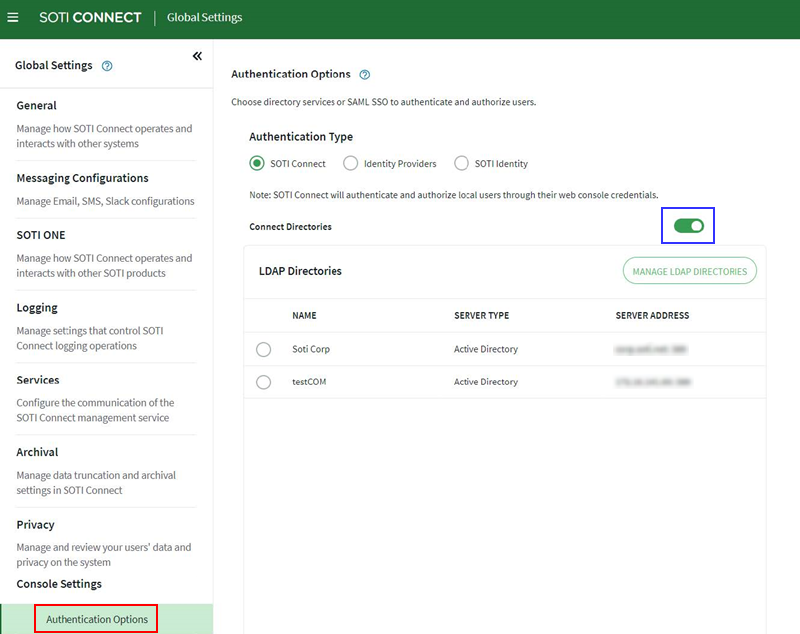Click the LDAP Directories heading
The width and height of the screenshot is (800, 634).
click(x=300, y=271)
